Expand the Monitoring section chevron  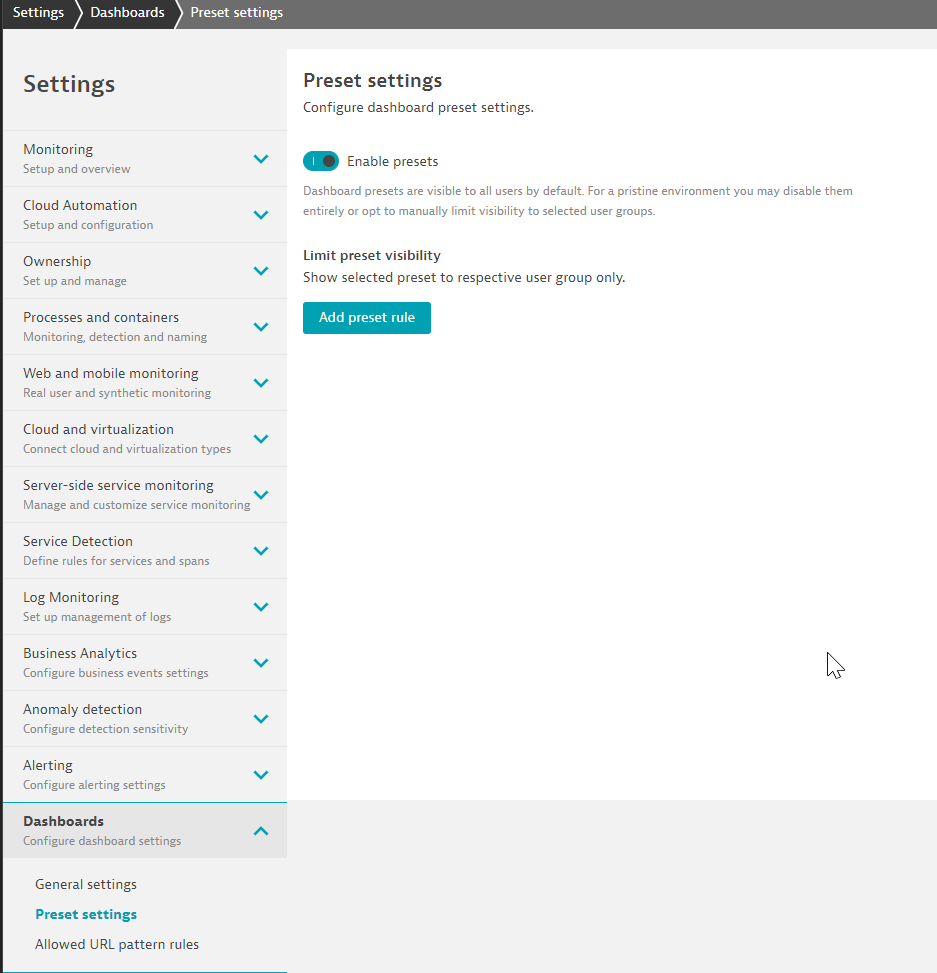point(261,159)
